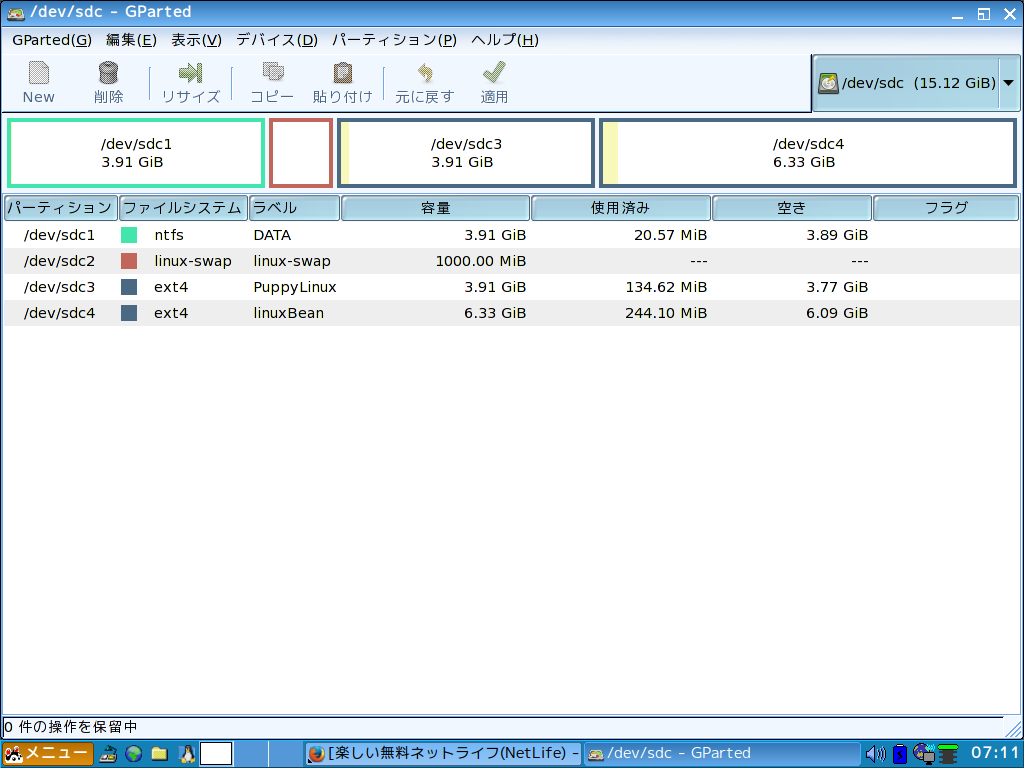Select the /dev/sdc3 row in the partition list
This screenshot has height=768, width=1024.
pyautogui.click(x=511, y=287)
